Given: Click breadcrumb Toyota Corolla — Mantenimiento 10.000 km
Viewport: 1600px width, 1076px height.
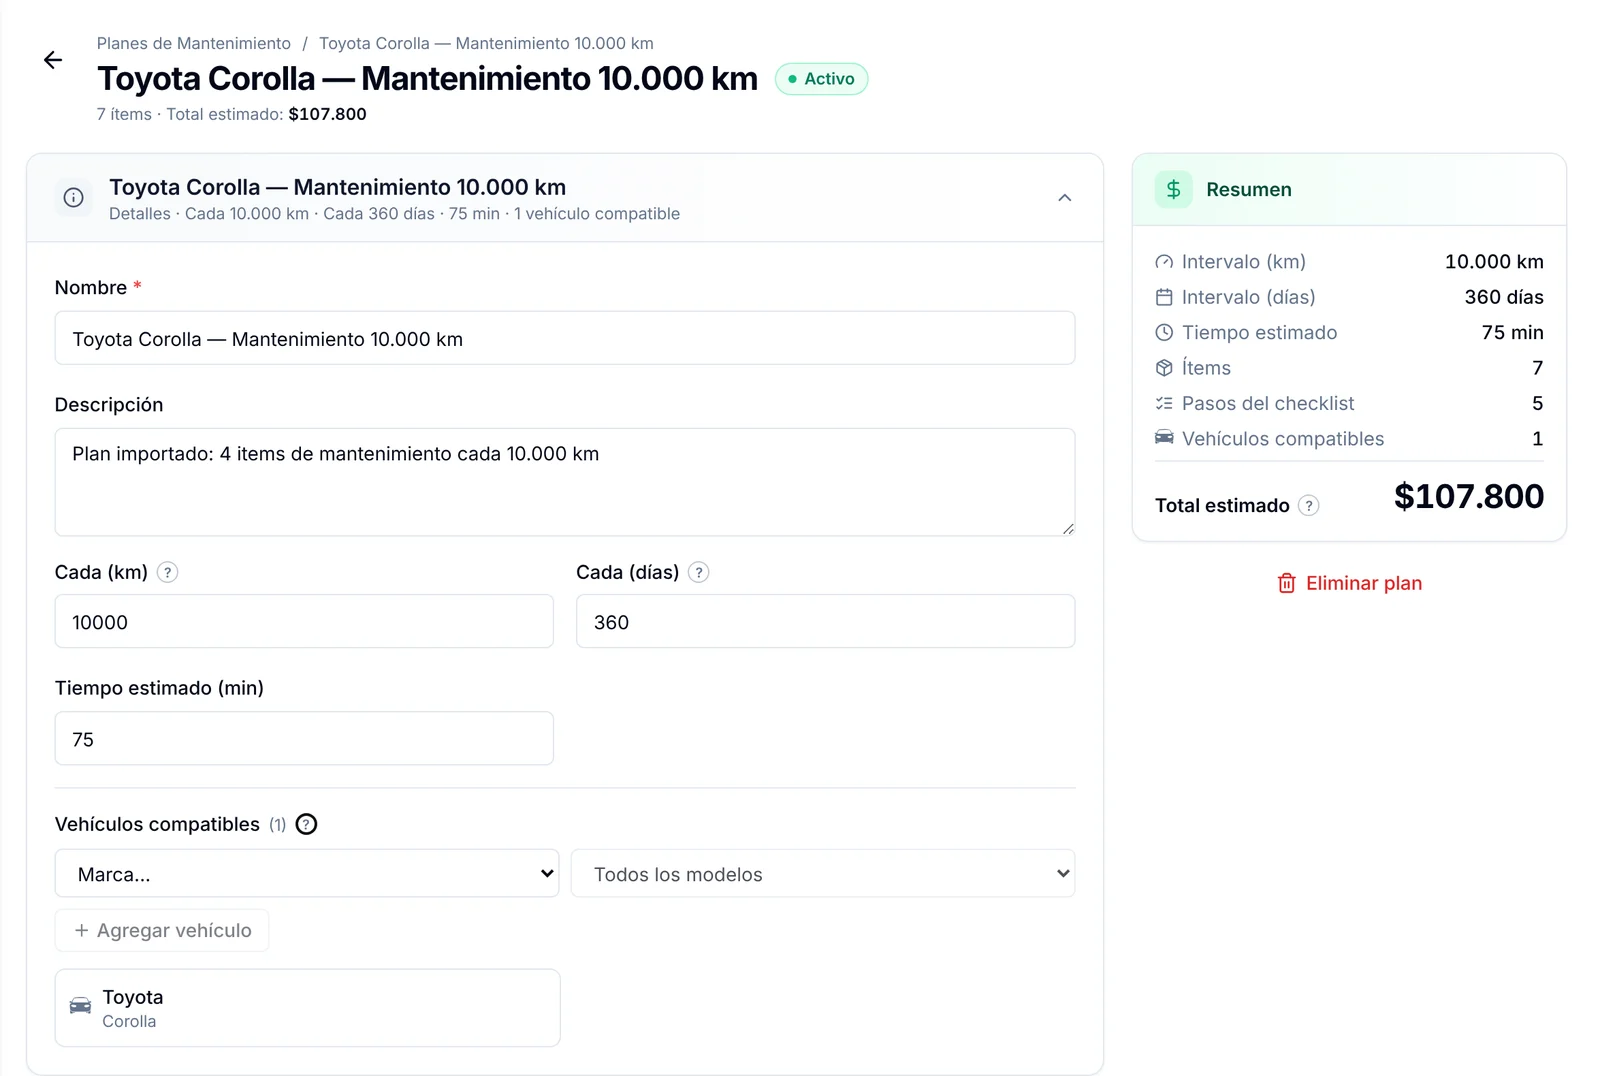Looking at the screenshot, I should (486, 43).
